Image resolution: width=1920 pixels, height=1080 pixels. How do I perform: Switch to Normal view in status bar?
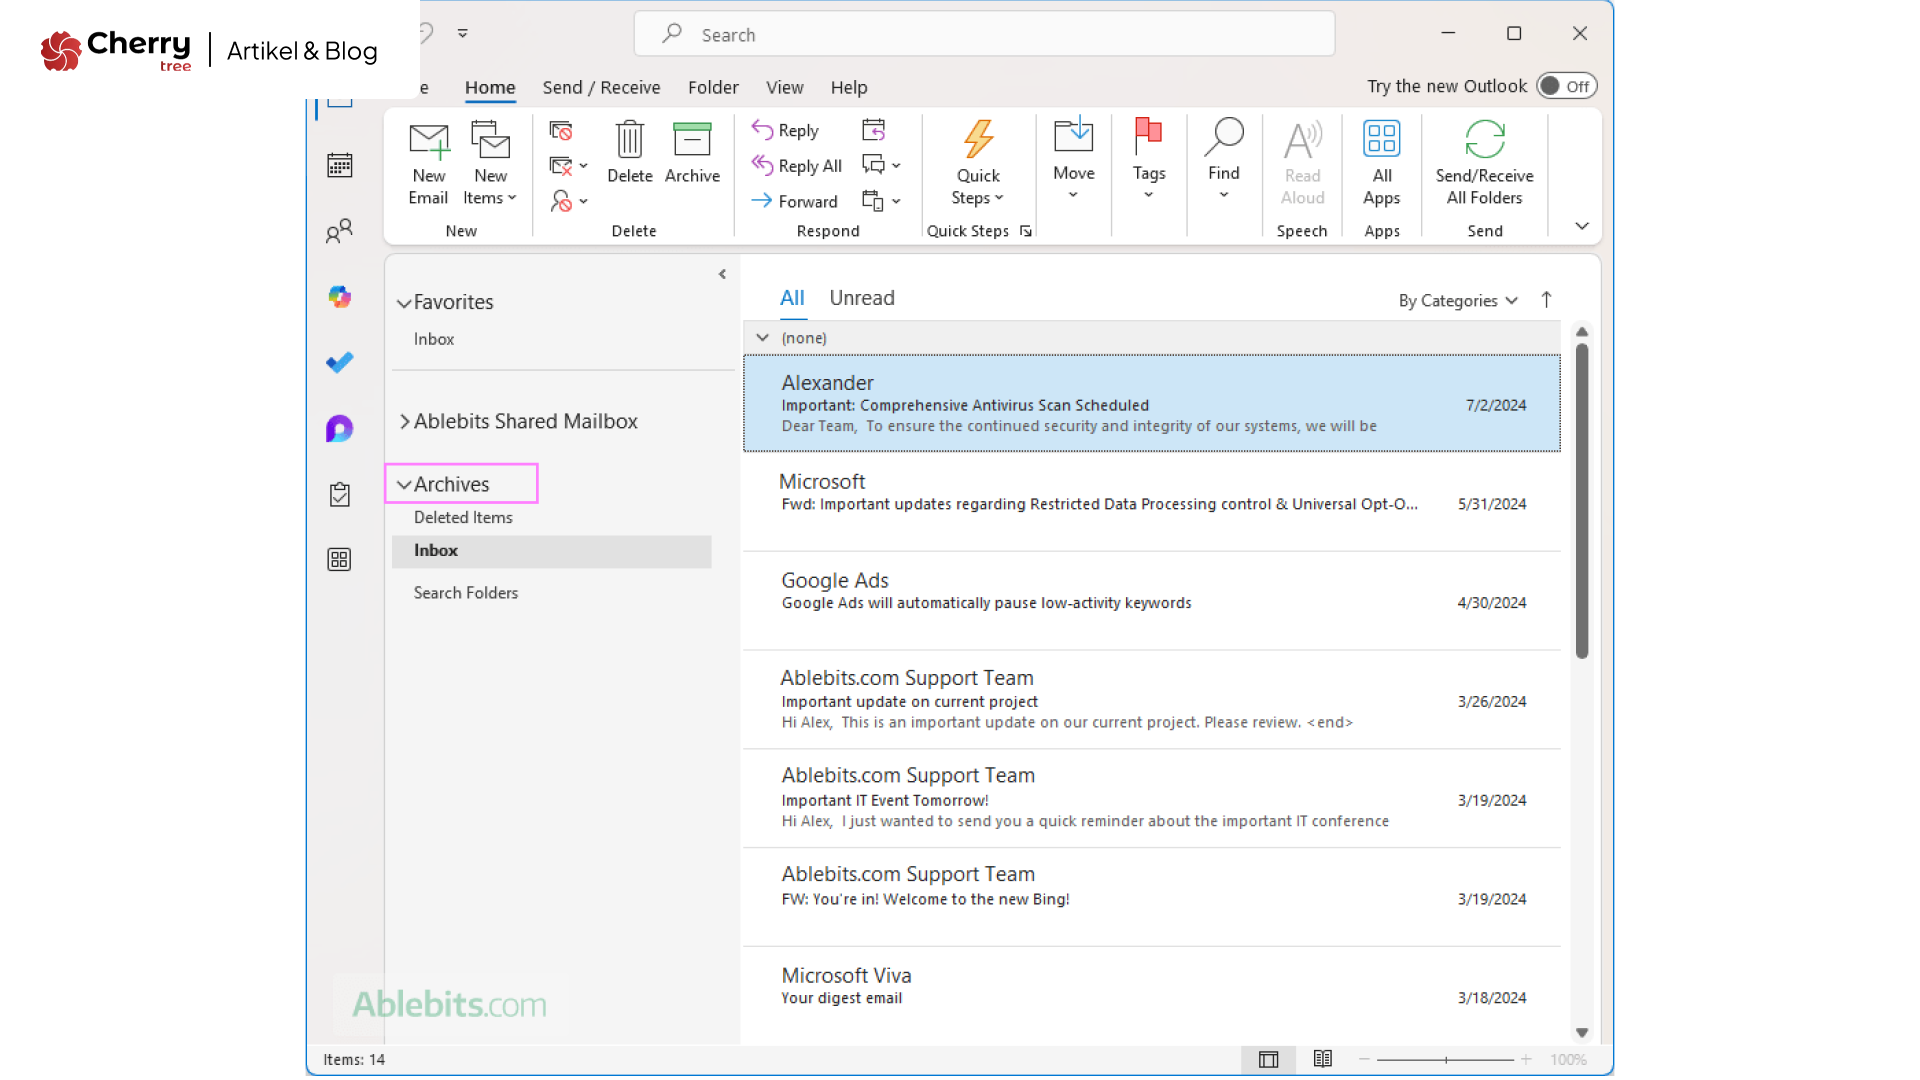click(x=1268, y=1060)
